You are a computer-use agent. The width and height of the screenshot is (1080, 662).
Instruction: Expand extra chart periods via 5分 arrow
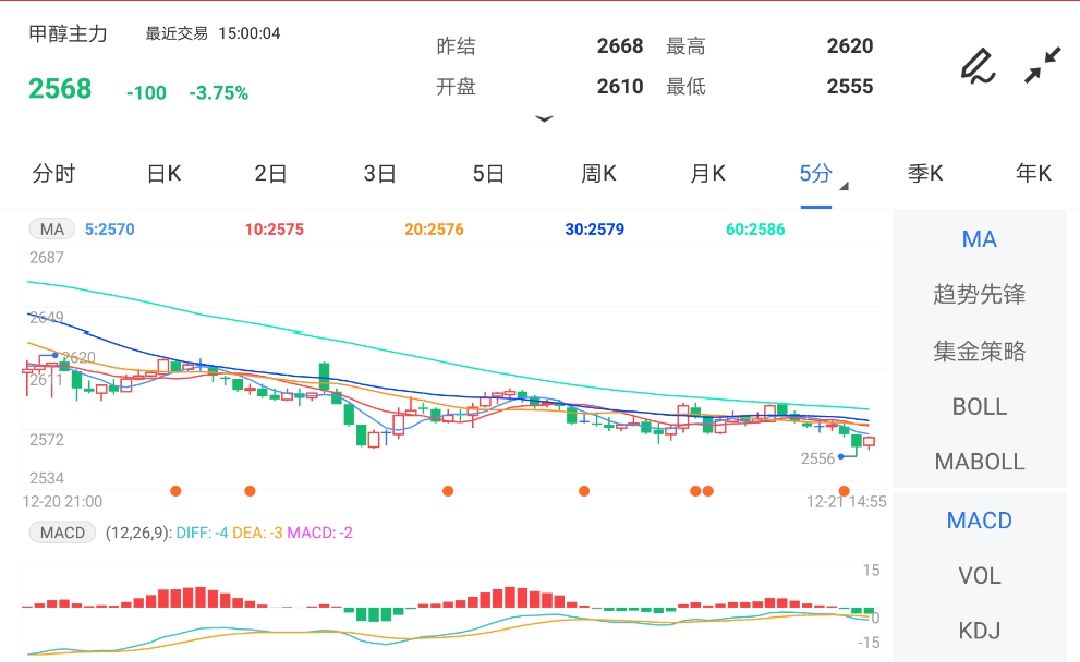tap(841, 184)
